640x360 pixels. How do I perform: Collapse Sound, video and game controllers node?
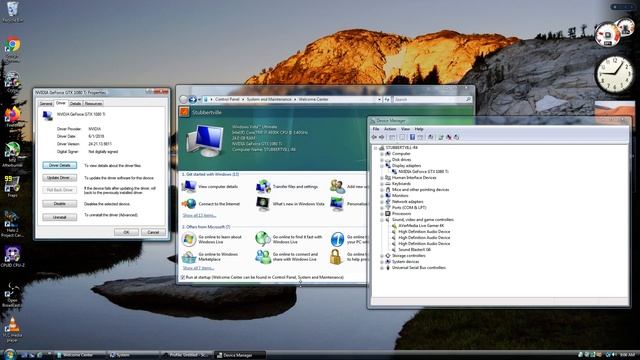point(382,220)
